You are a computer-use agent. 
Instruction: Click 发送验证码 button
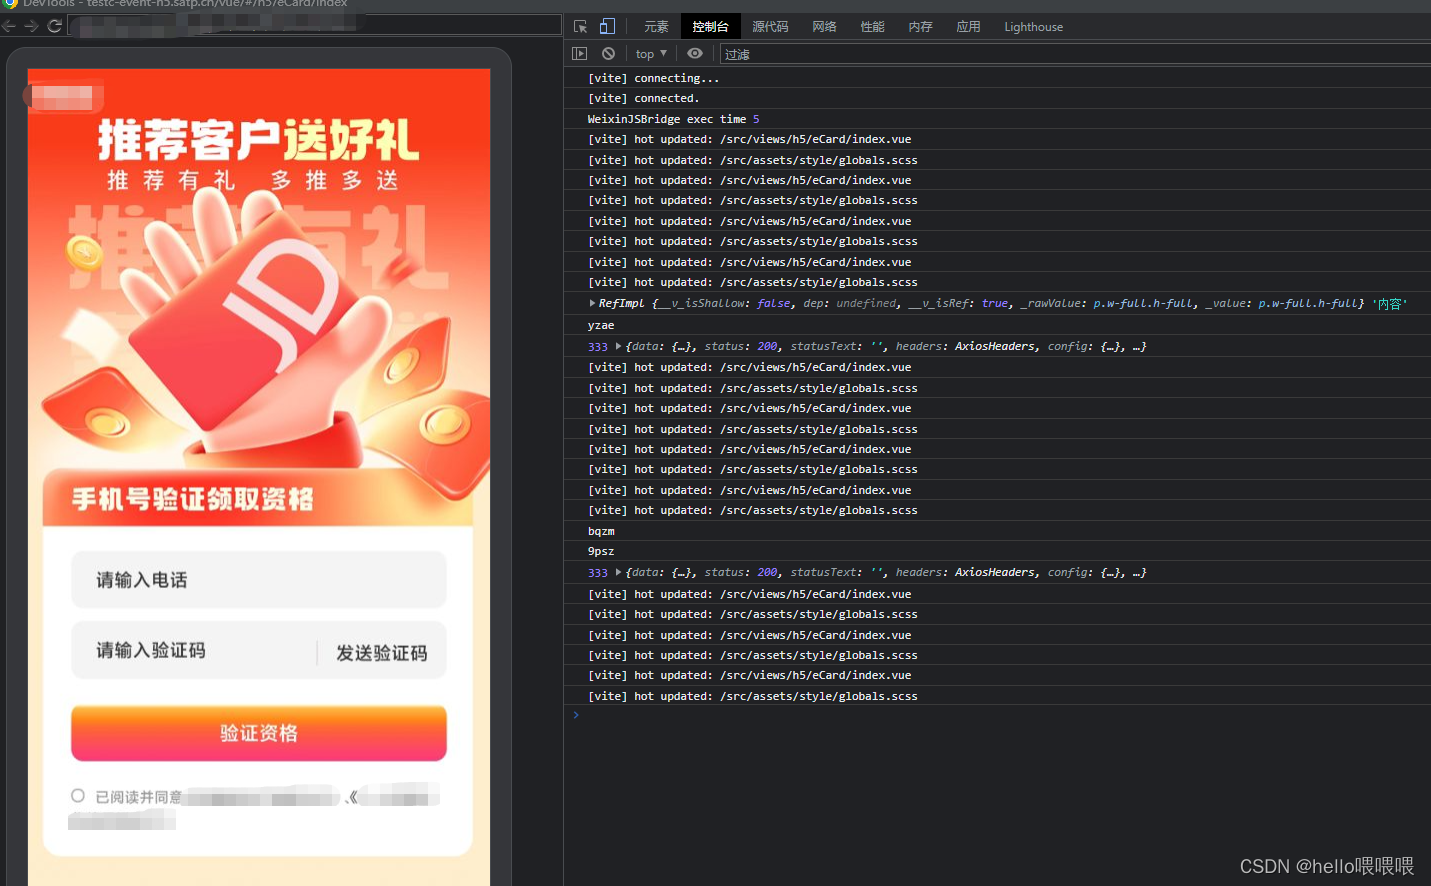(x=381, y=653)
